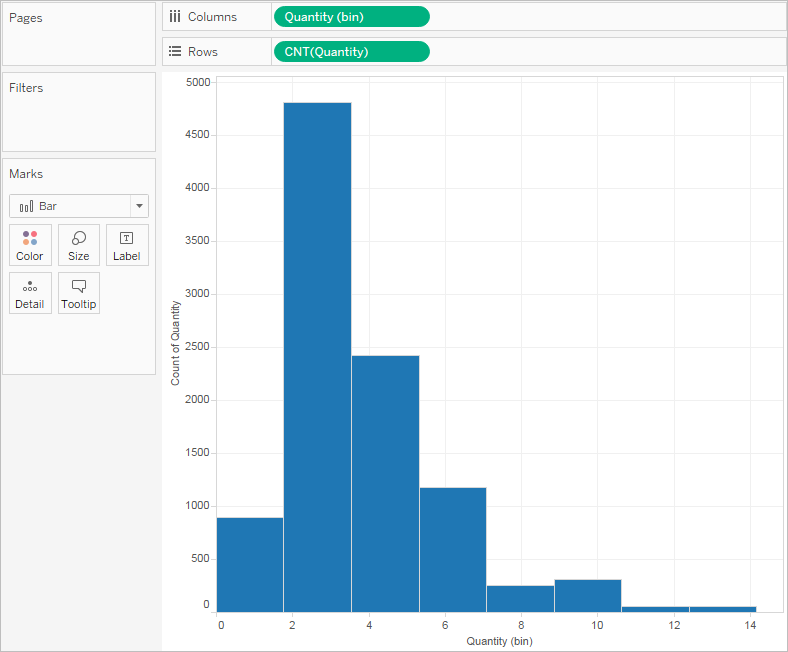The width and height of the screenshot is (788, 652).
Task: Click the Rows shelf icon
Action: (175, 51)
